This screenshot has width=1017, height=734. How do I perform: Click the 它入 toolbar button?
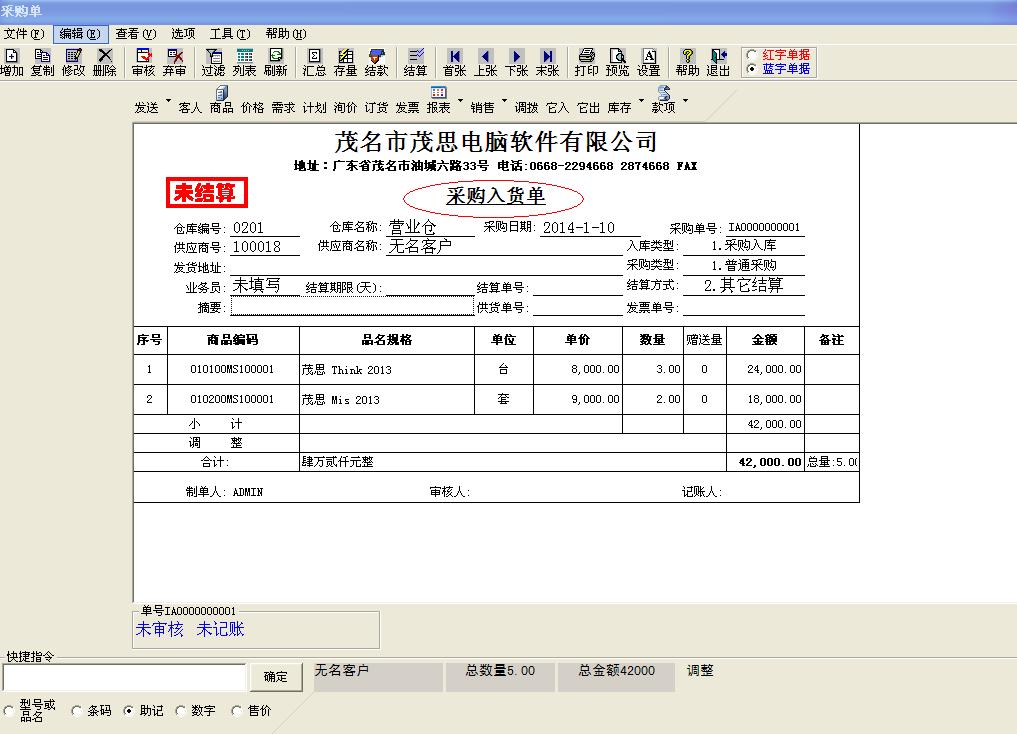557,107
